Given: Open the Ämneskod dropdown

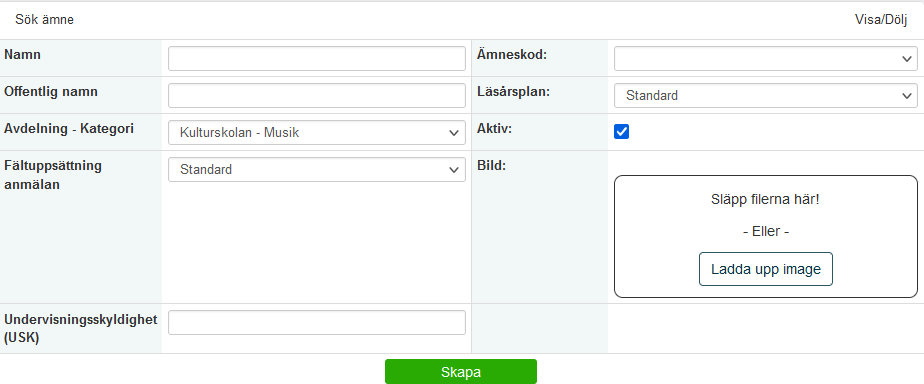Looking at the screenshot, I should pos(765,58).
